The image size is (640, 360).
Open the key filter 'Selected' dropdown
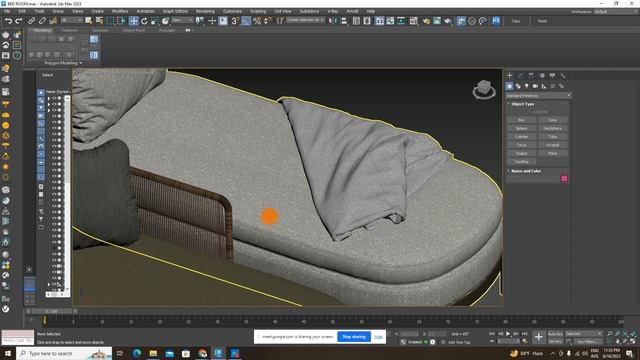(x=584, y=334)
